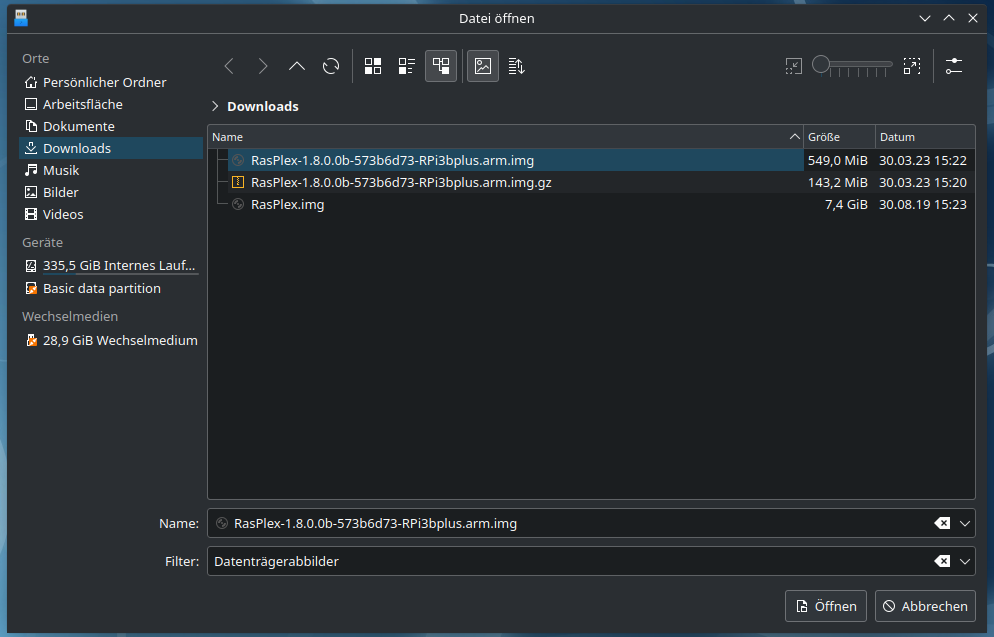Click the Abbrechen button
The height and width of the screenshot is (637, 994).
coord(926,607)
